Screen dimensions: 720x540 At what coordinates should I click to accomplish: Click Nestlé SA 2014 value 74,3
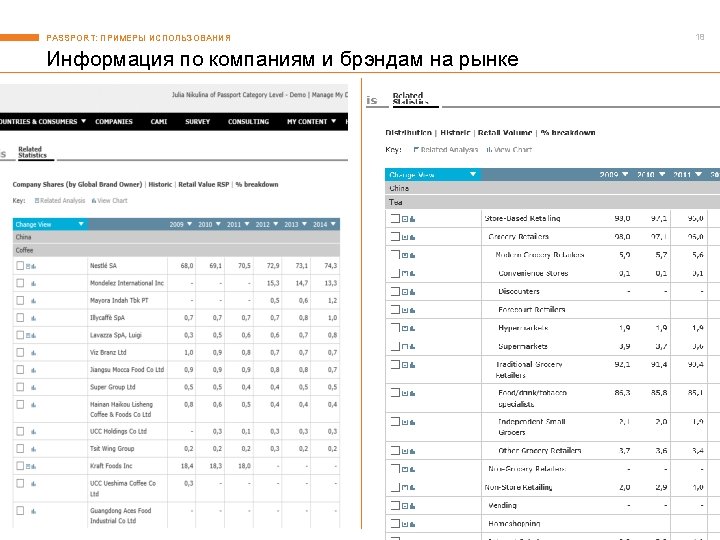[x=331, y=266]
